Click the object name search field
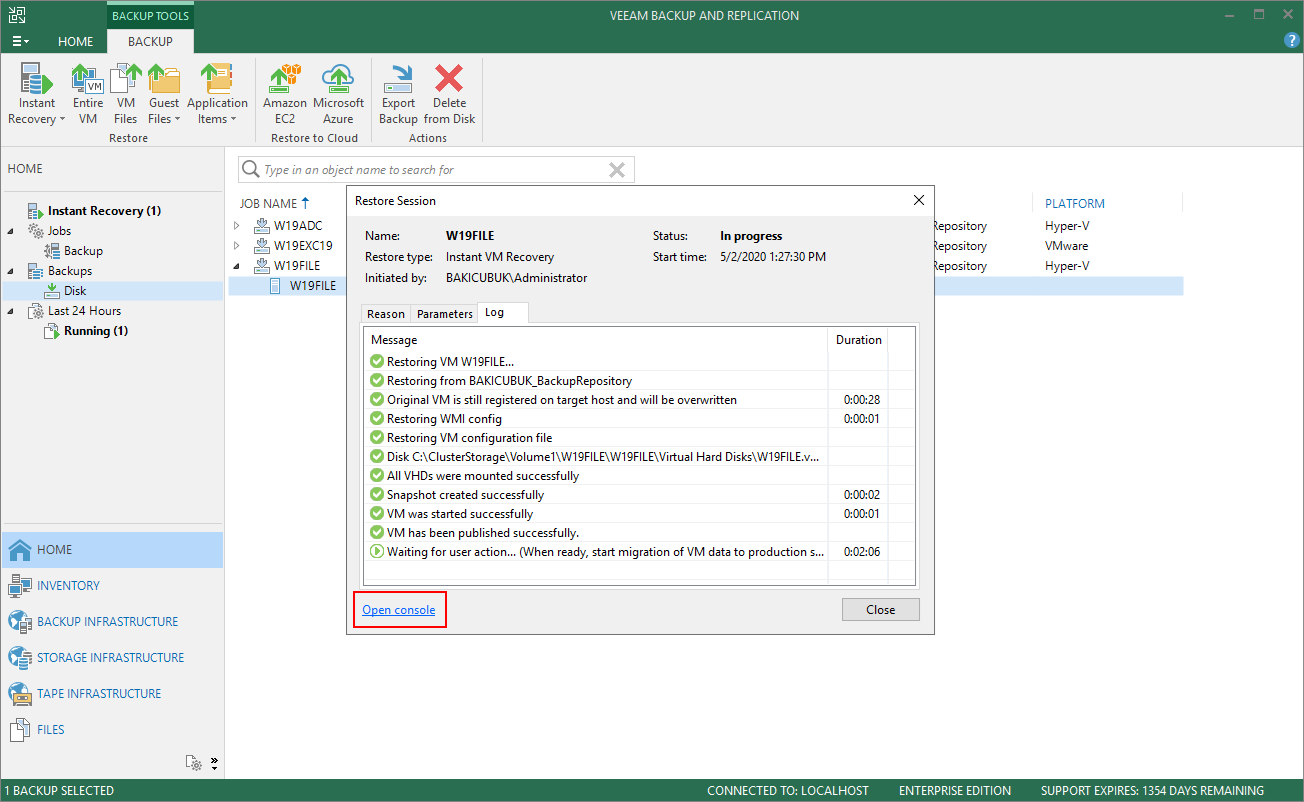This screenshot has height=802, width=1304. tap(435, 170)
